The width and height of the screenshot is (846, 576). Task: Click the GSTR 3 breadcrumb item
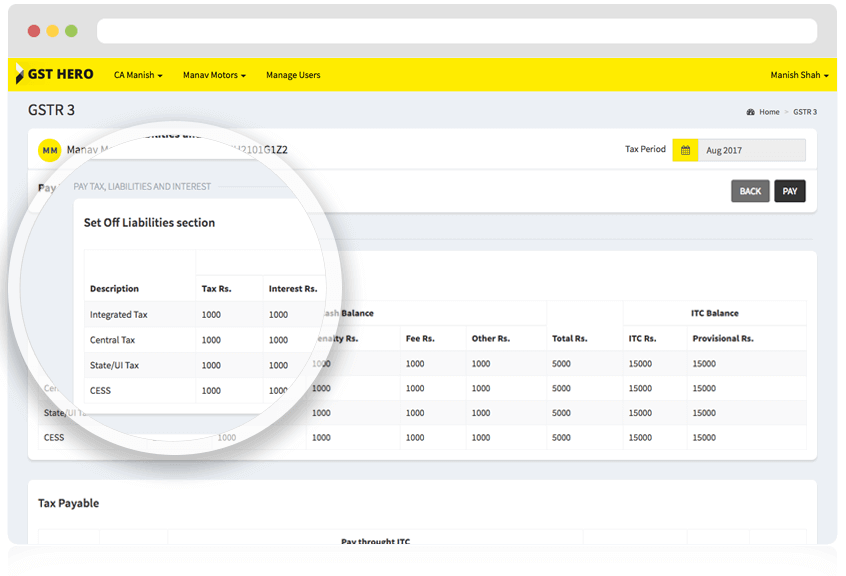tap(805, 112)
